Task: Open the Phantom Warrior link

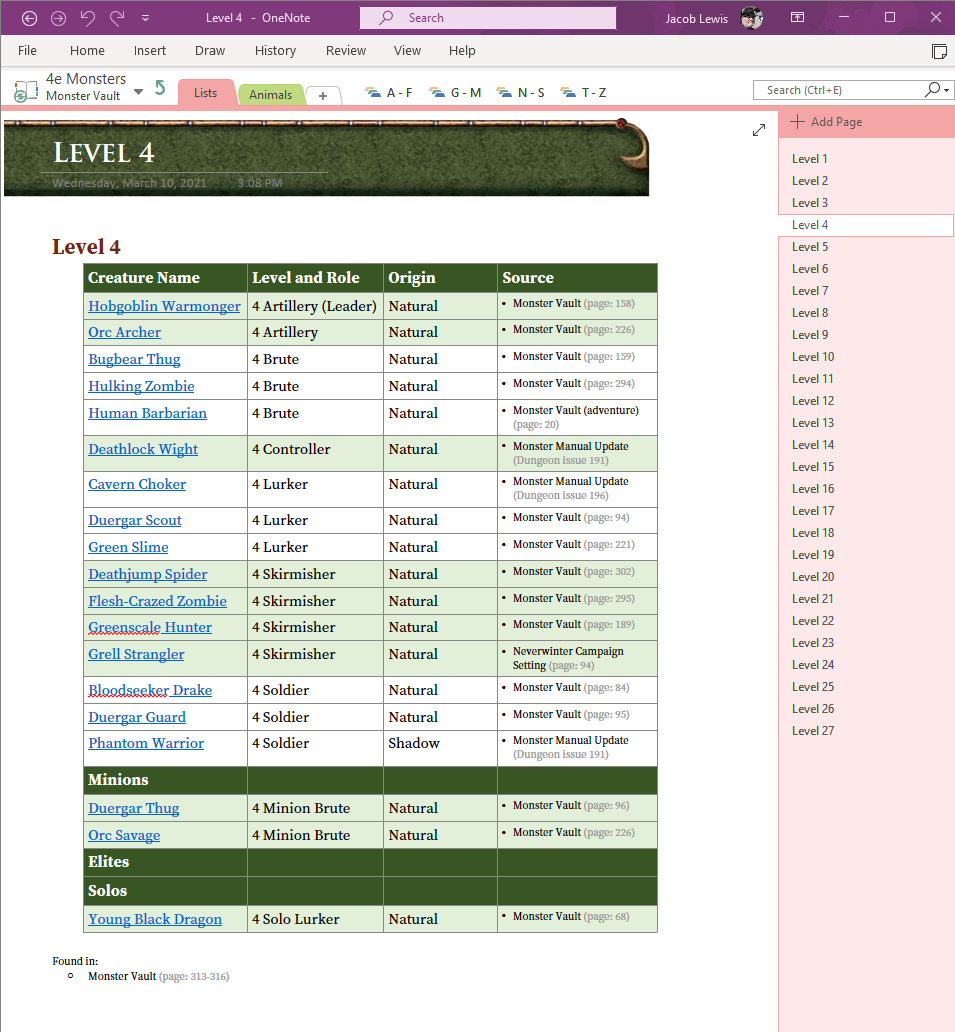Action: pos(146,743)
